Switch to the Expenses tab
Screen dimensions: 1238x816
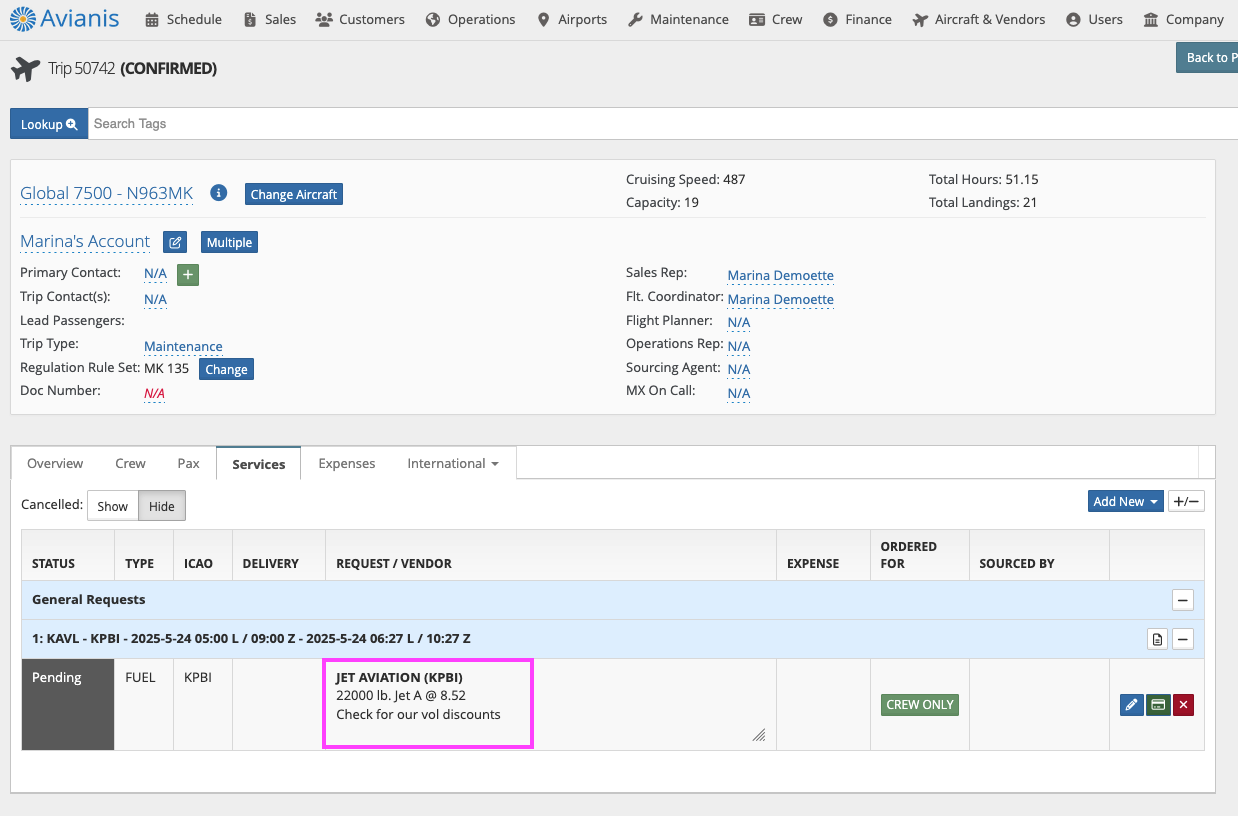347,463
